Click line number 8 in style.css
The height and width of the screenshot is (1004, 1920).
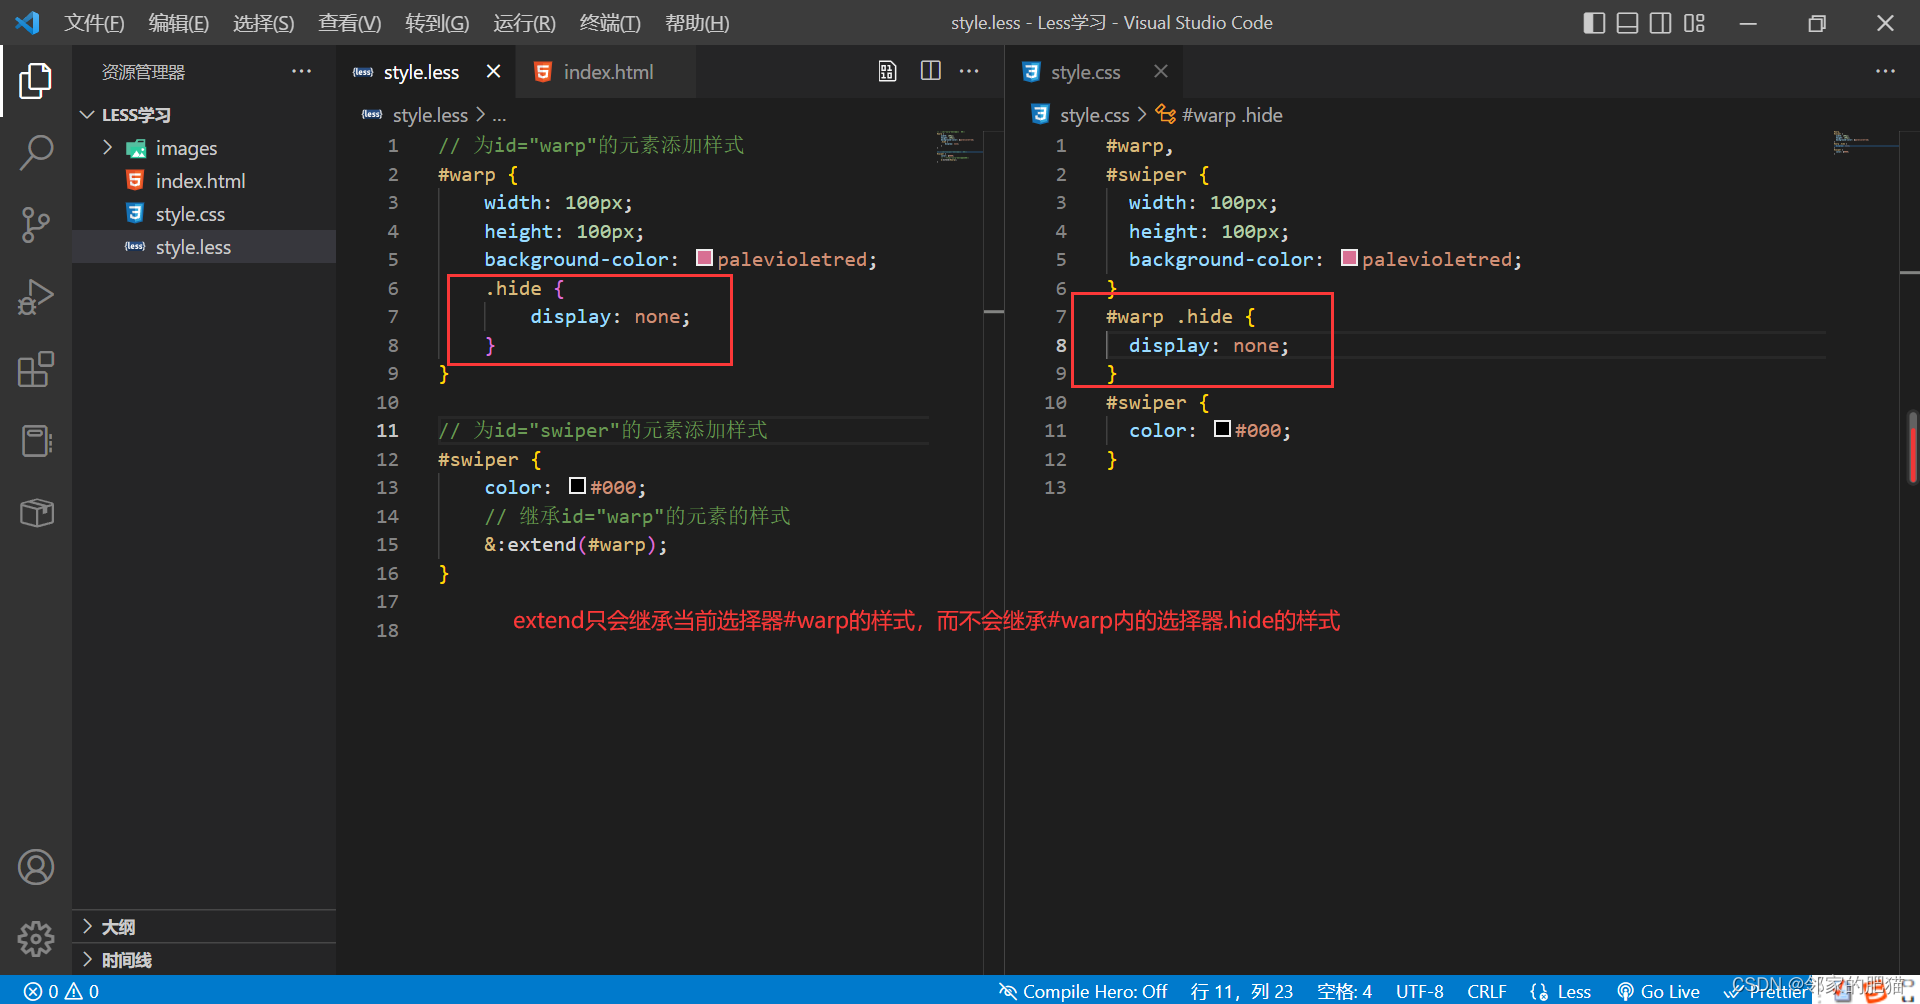coord(1061,345)
